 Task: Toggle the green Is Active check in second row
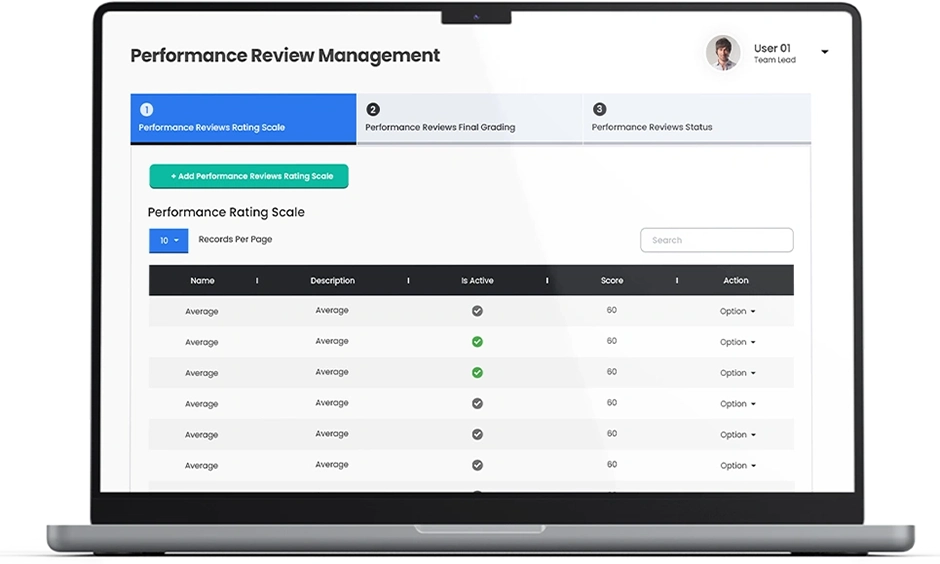477,342
